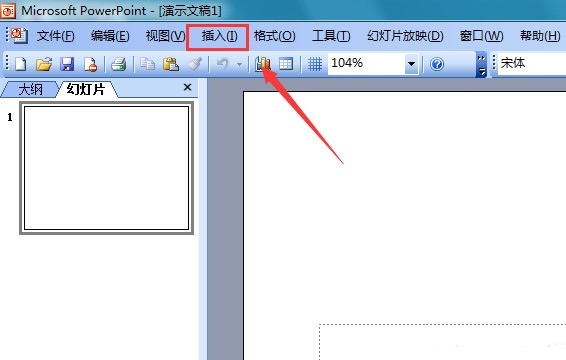Expand toolbar options overflow arrow
566x360 pixels.
481,65
